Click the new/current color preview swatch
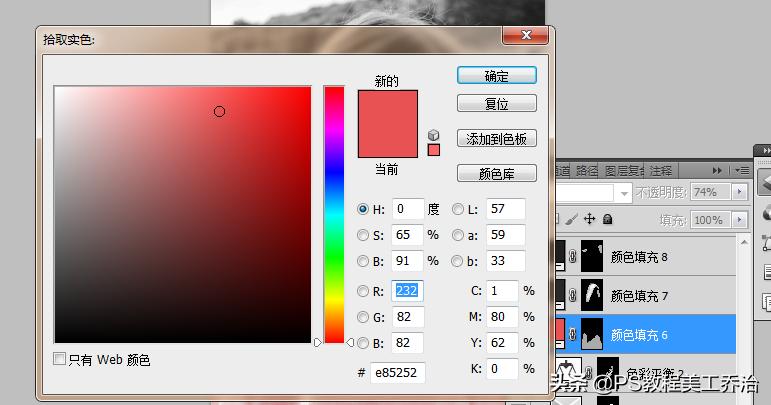The height and width of the screenshot is (405, 771). (x=387, y=123)
